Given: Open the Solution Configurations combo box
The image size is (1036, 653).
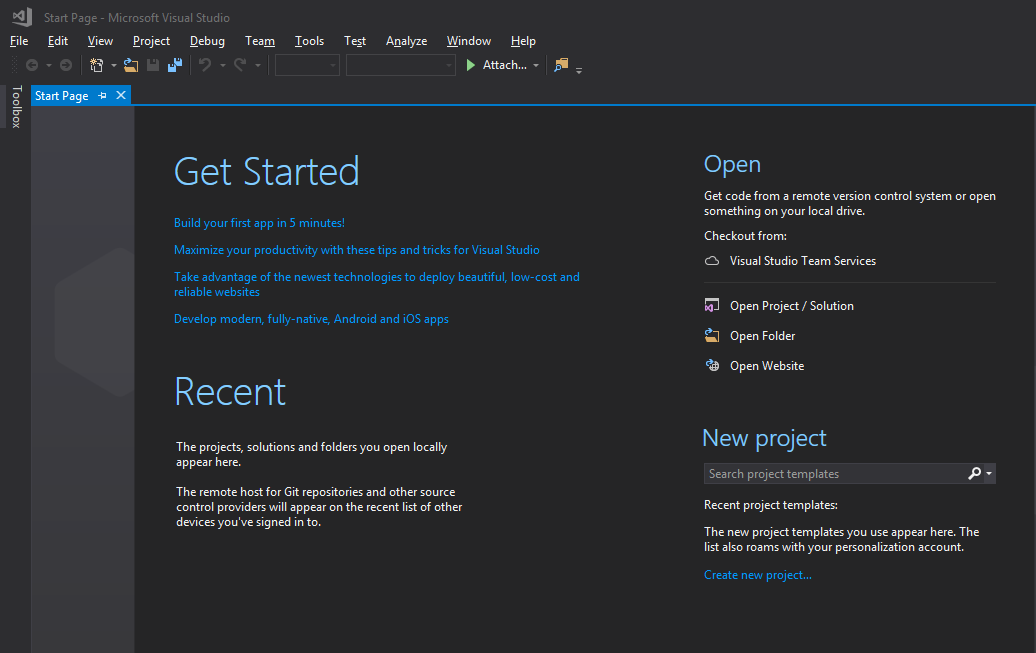Looking at the screenshot, I should tap(307, 65).
